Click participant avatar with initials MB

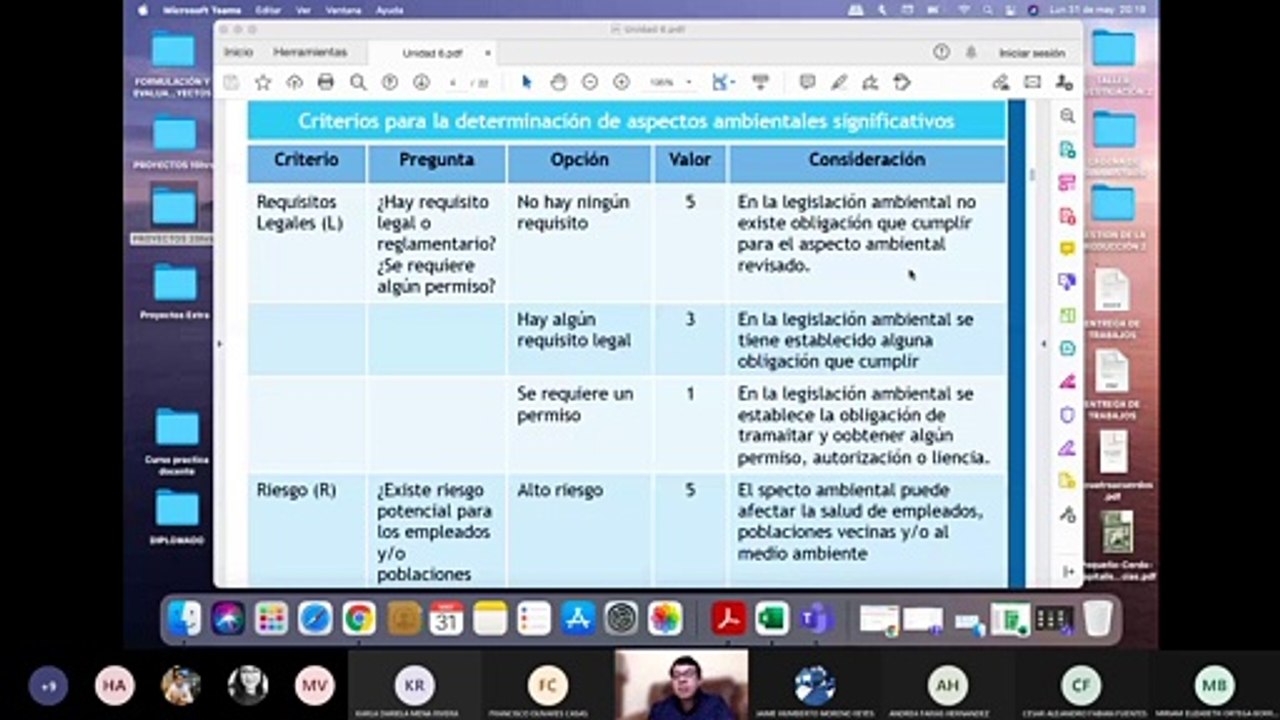[x=1214, y=686]
